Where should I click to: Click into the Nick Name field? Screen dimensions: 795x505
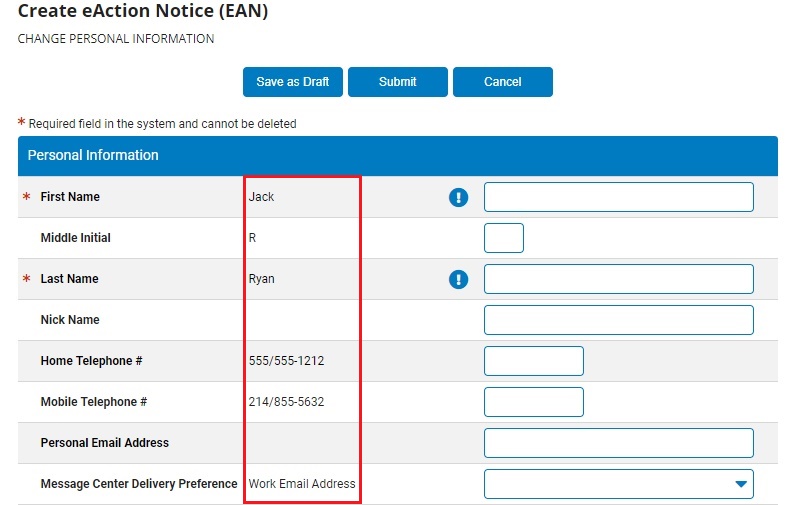pos(618,320)
